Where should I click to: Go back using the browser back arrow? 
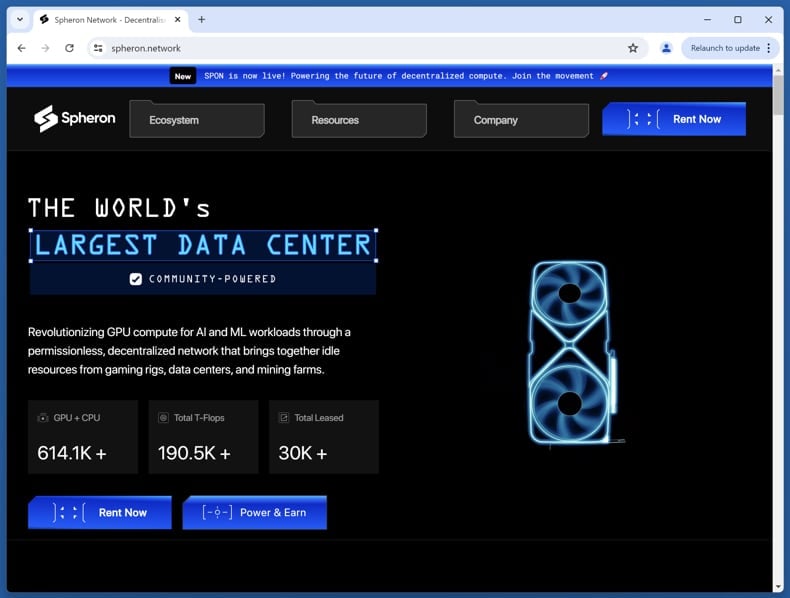tap(21, 48)
